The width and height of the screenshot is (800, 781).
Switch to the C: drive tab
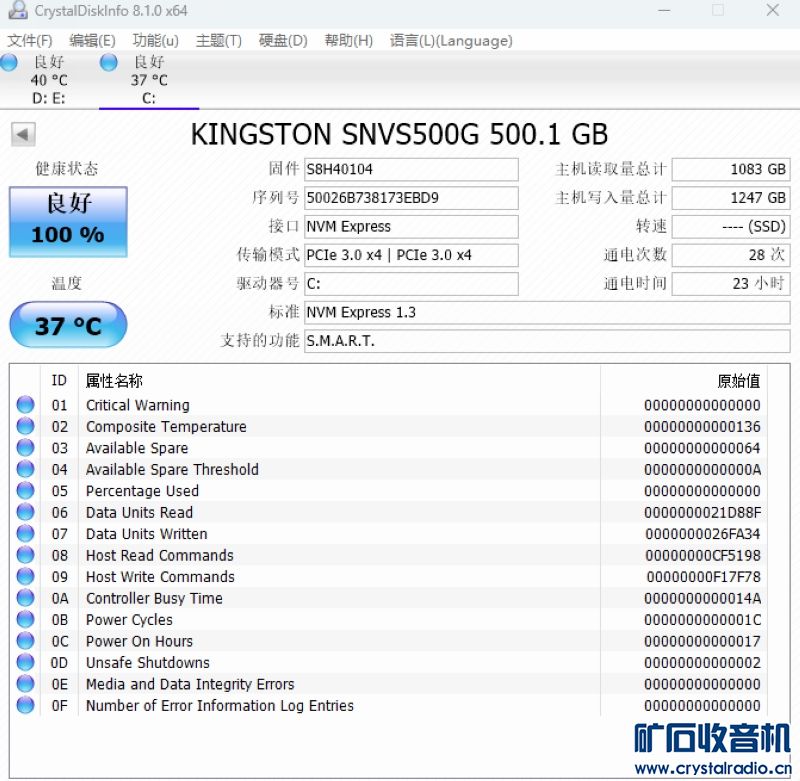(148, 80)
